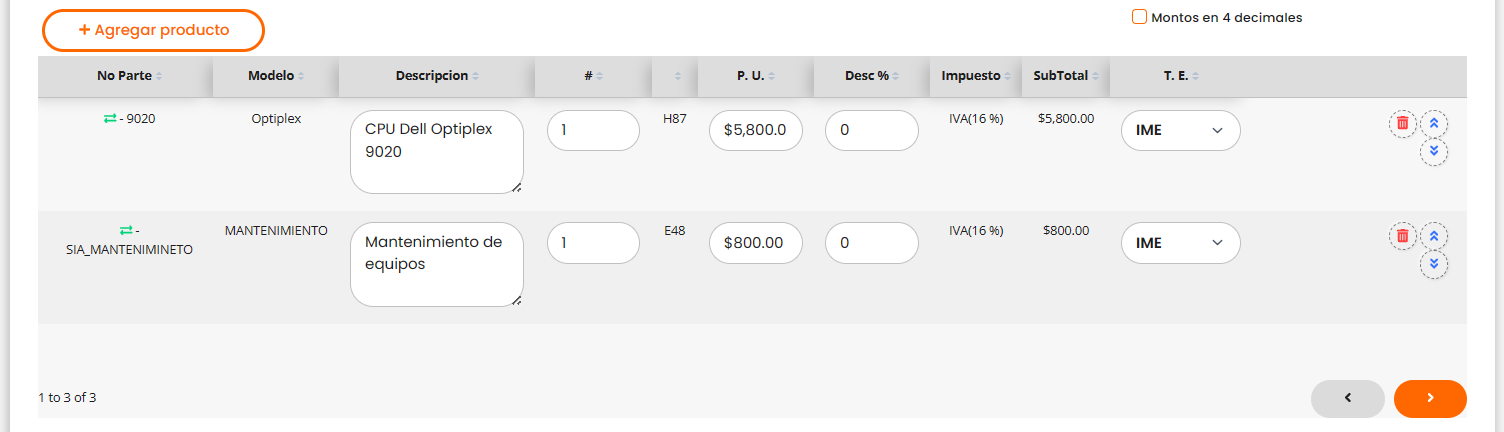
Task: Sort table by SubTotal column
Action: coord(1066,76)
